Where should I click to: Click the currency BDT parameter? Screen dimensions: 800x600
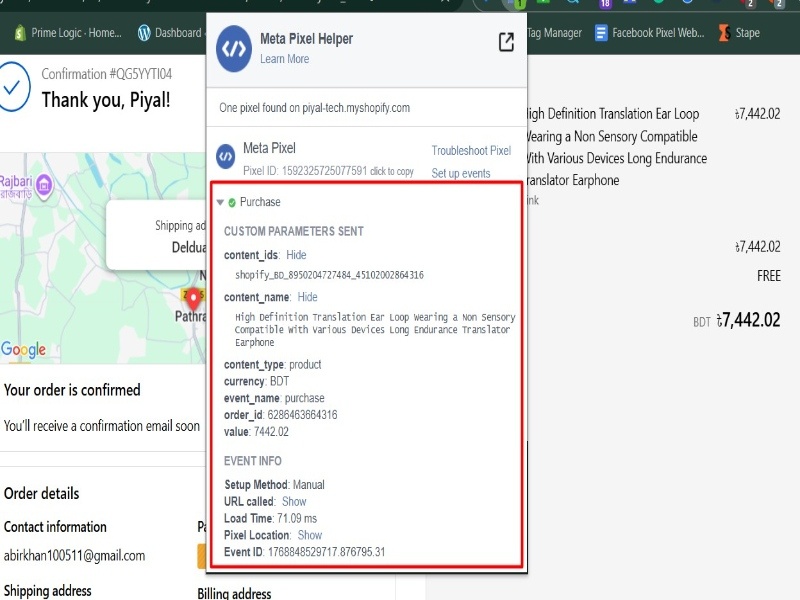256,381
